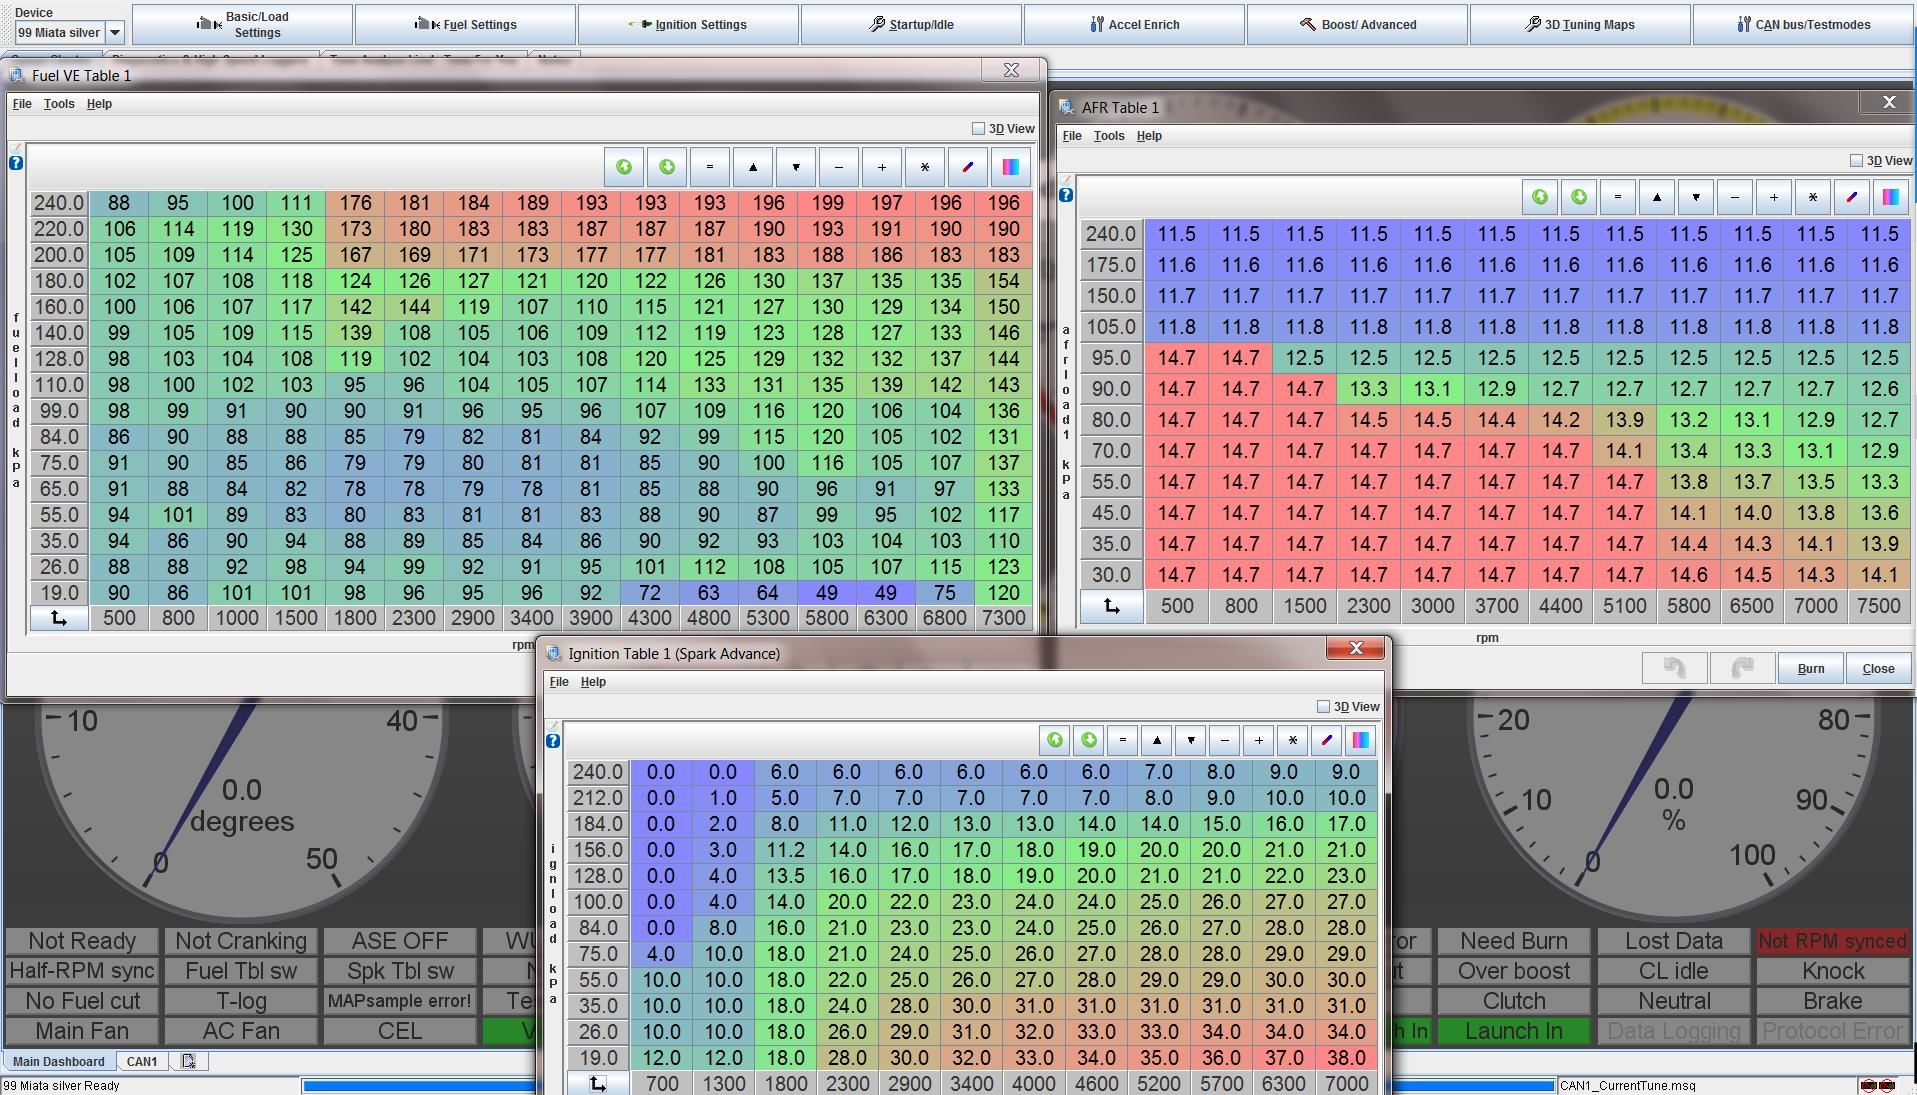Open the Device dropdown showing 99 Miata silver
1917x1095 pixels.
pyautogui.click(x=115, y=32)
